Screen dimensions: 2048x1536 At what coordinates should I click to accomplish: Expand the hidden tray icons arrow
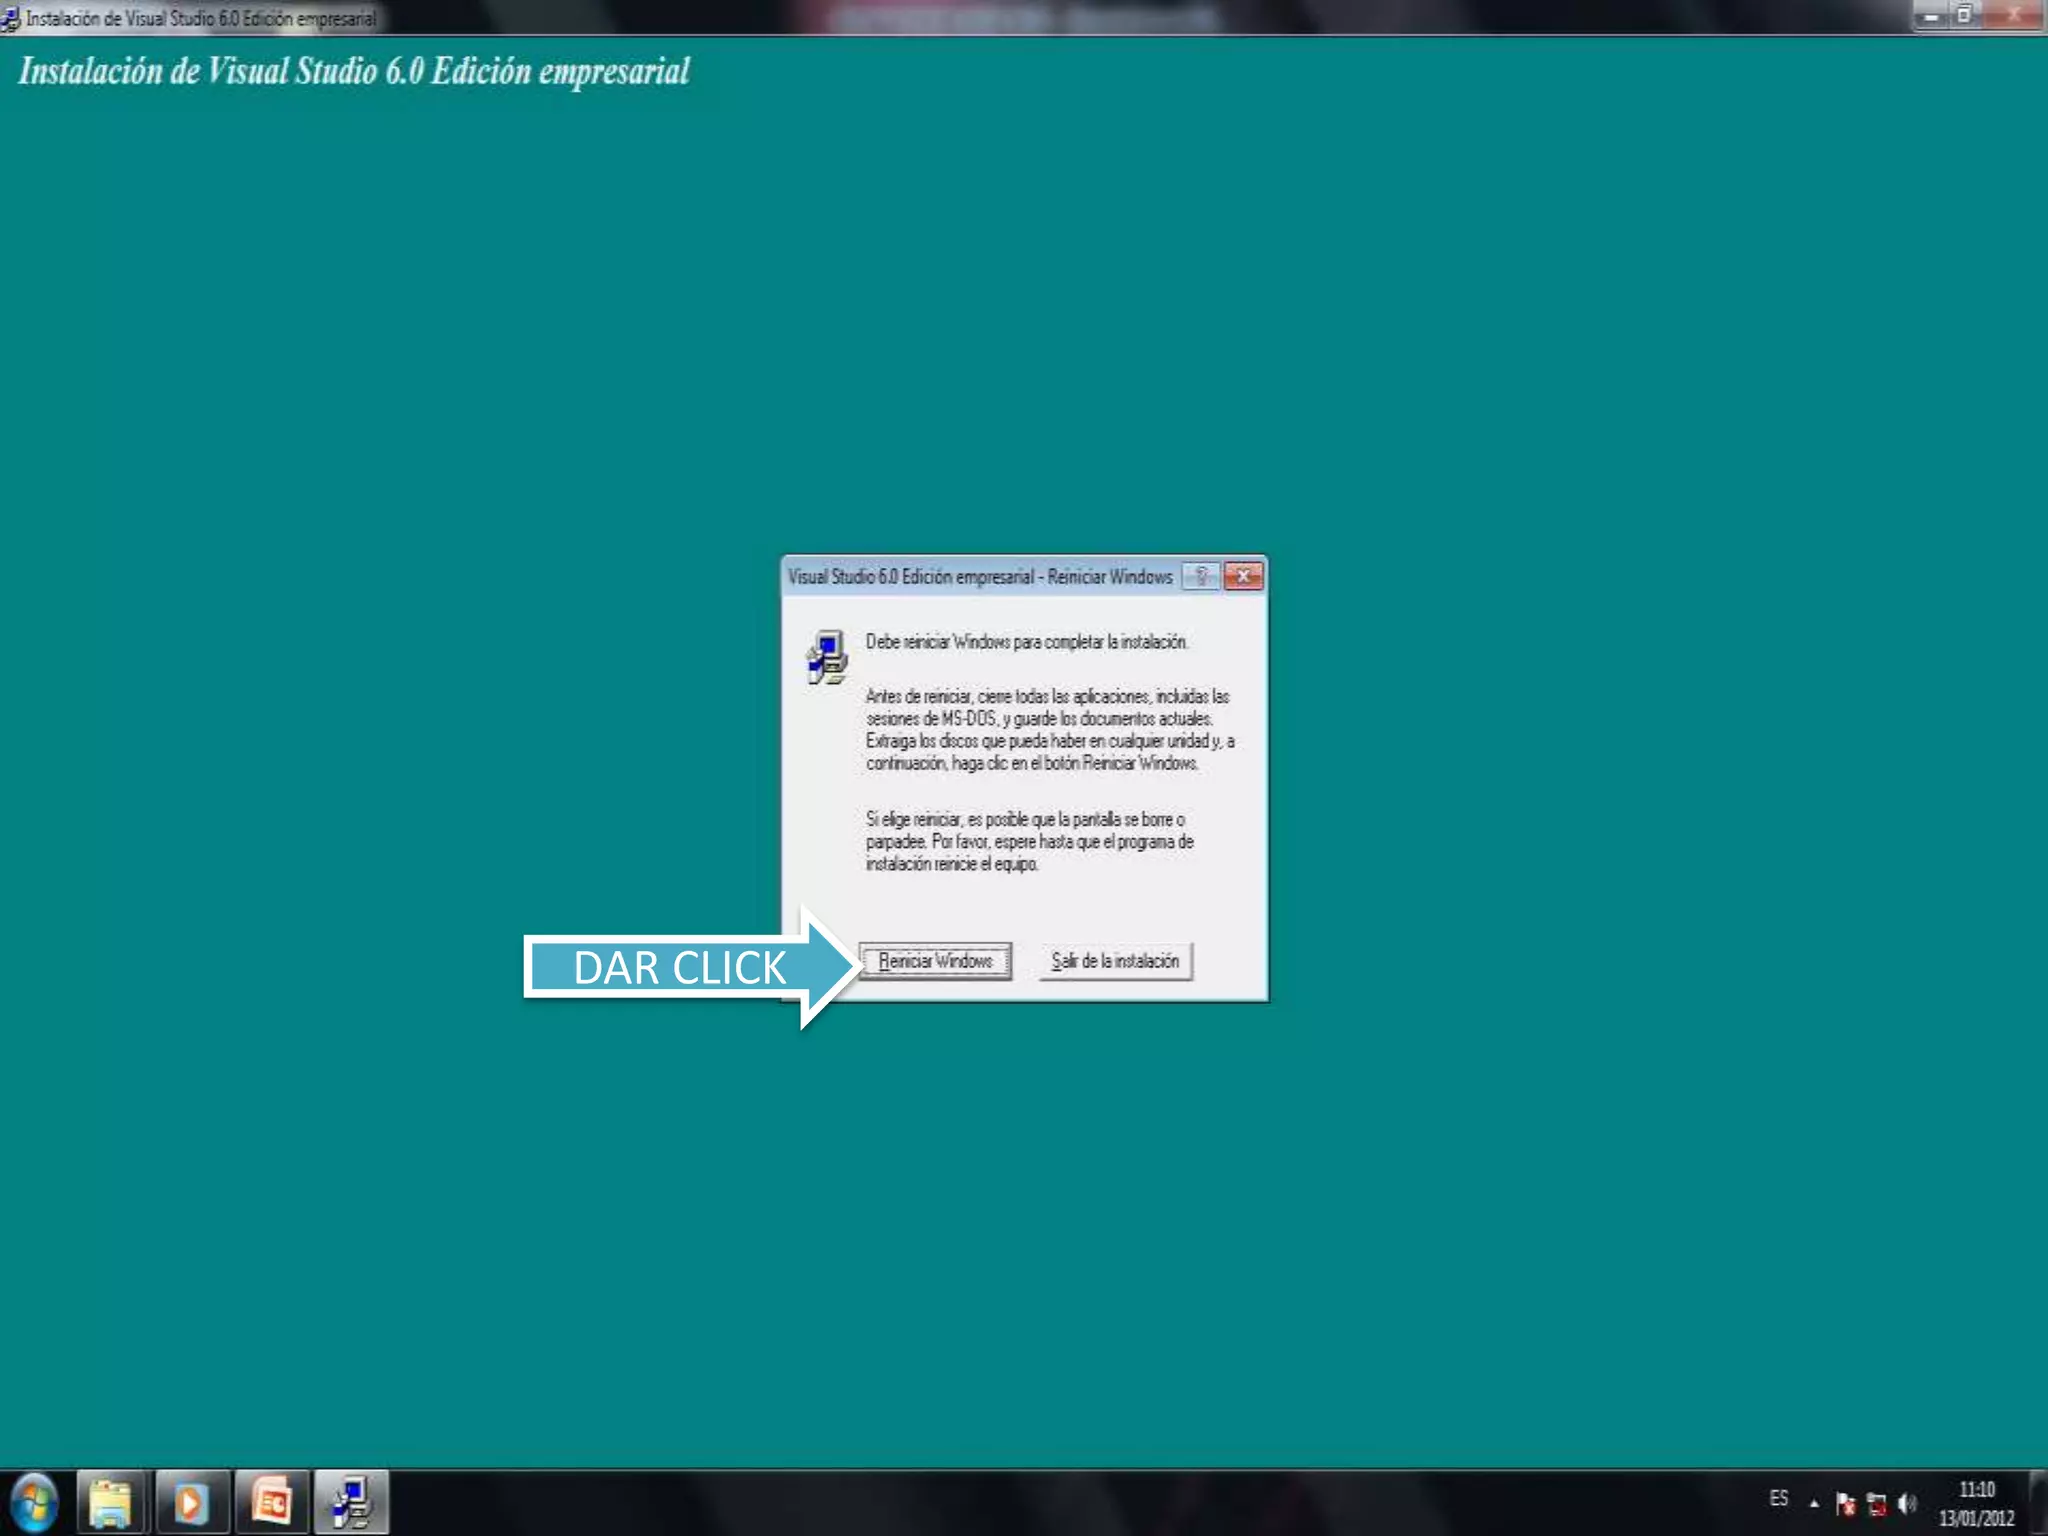[1814, 1503]
